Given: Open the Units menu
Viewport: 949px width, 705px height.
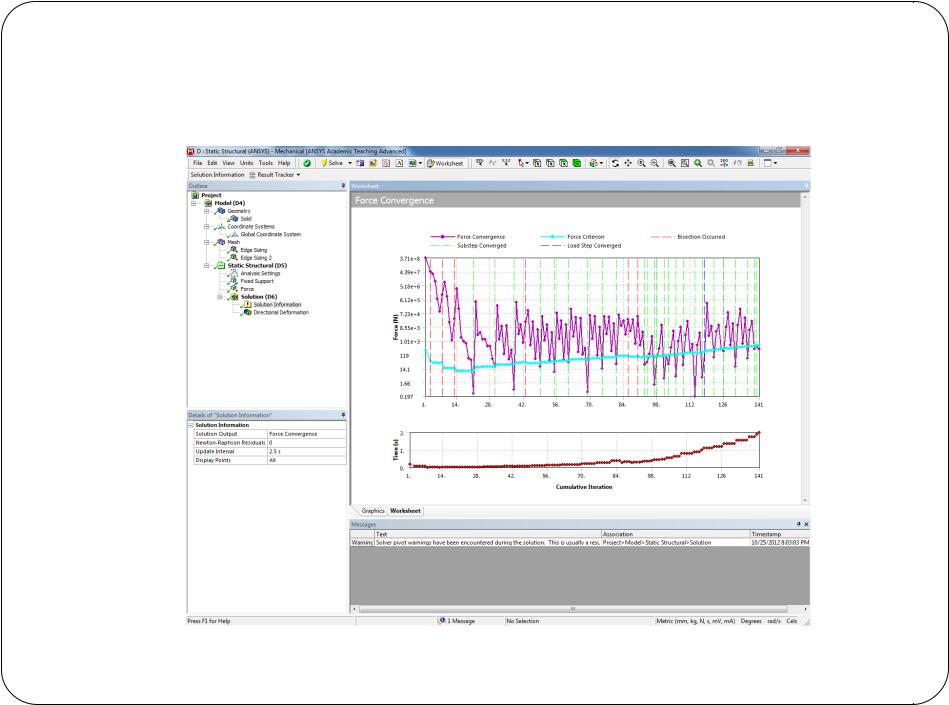Looking at the screenshot, I should coord(246,163).
